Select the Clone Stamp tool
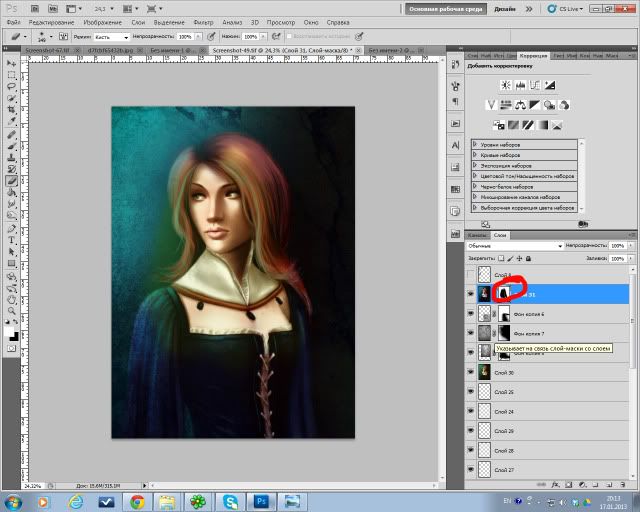Viewport: 640px width, 512px height. [11, 158]
